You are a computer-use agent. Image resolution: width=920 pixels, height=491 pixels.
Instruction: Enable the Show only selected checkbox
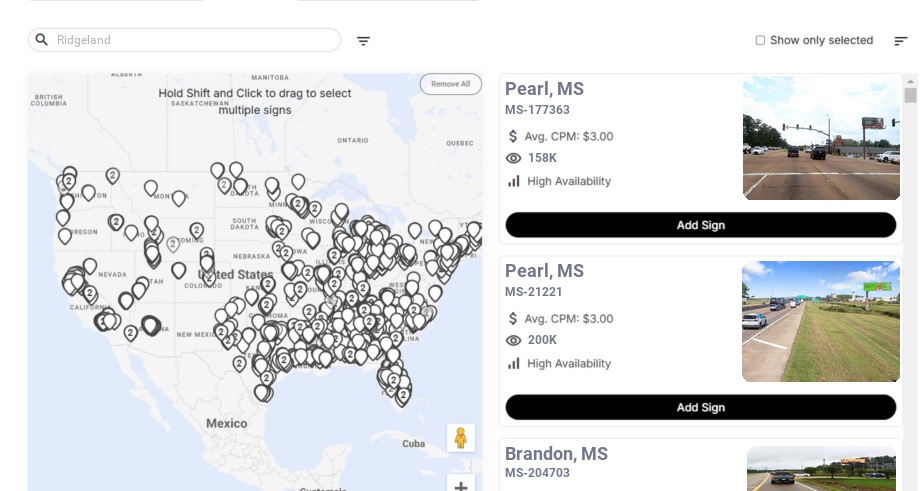[760, 41]
